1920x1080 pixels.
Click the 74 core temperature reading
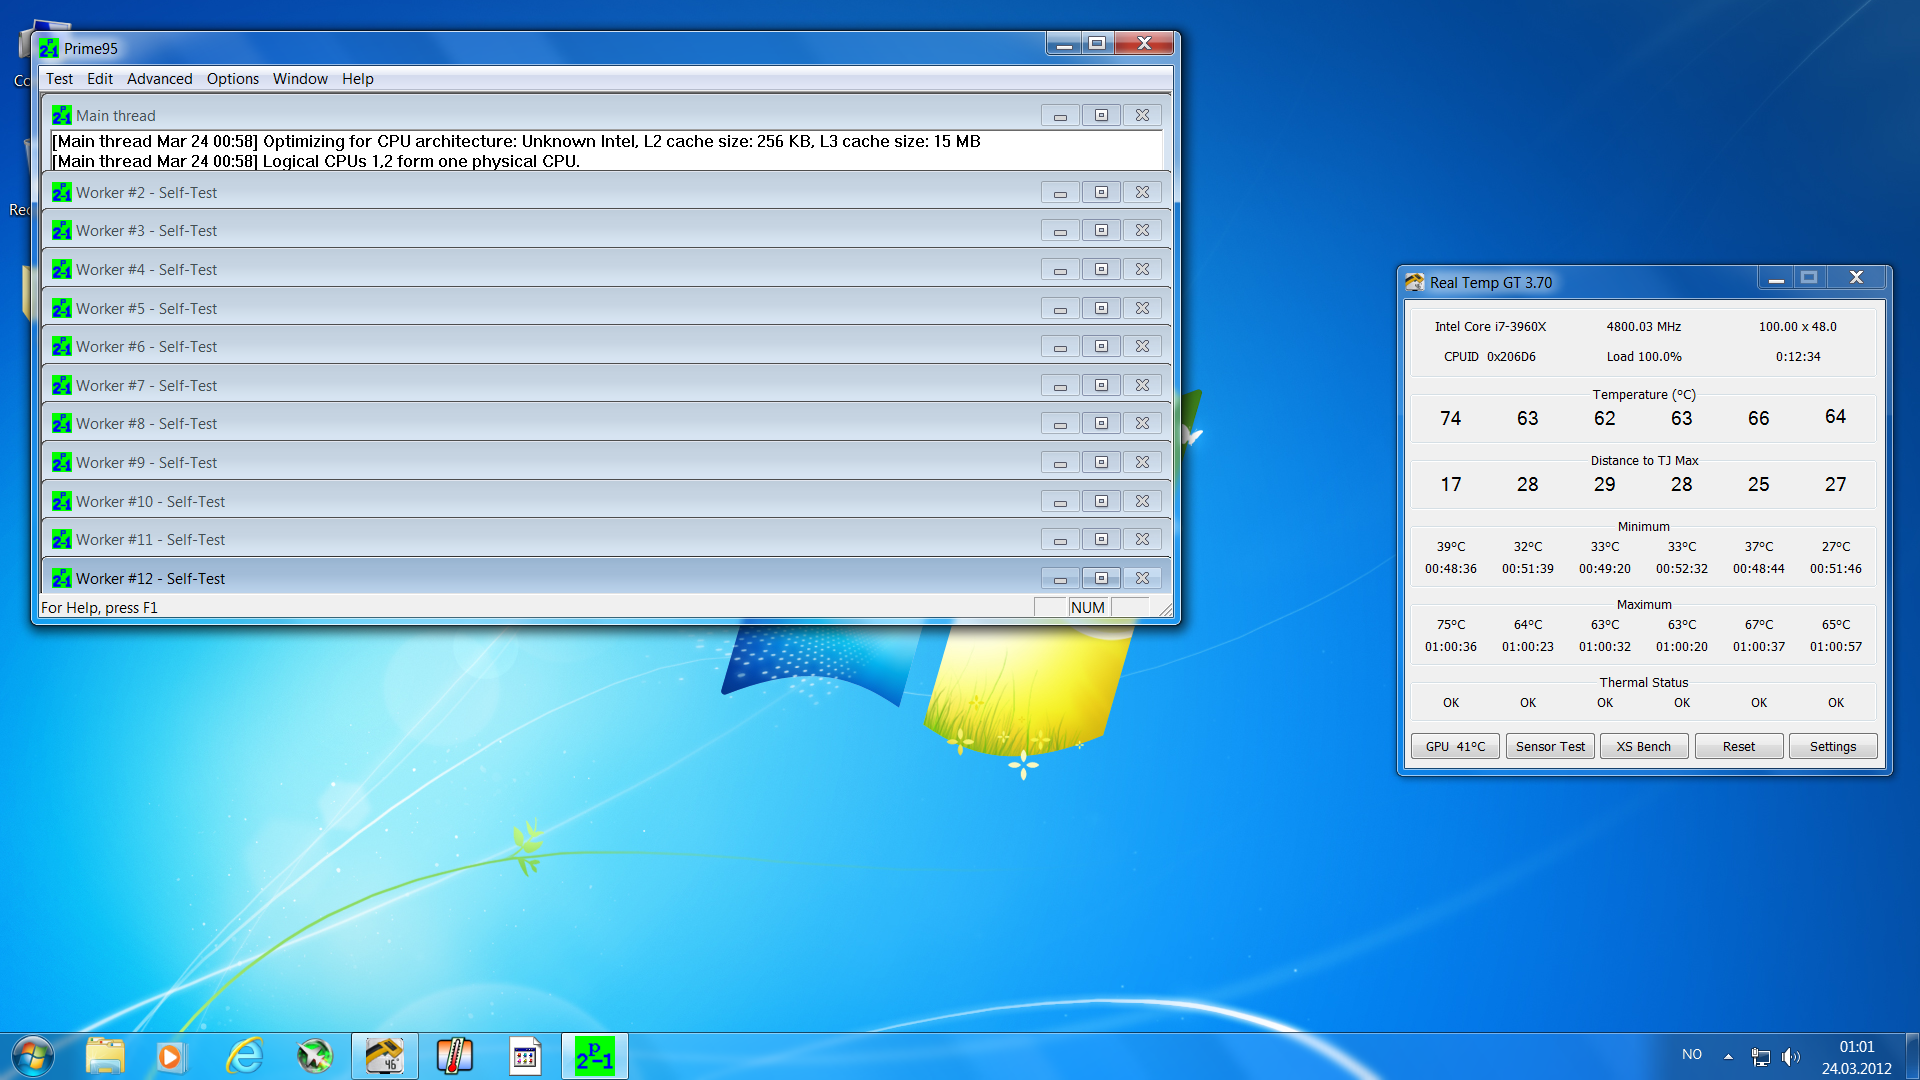(x=1451, y=418)
